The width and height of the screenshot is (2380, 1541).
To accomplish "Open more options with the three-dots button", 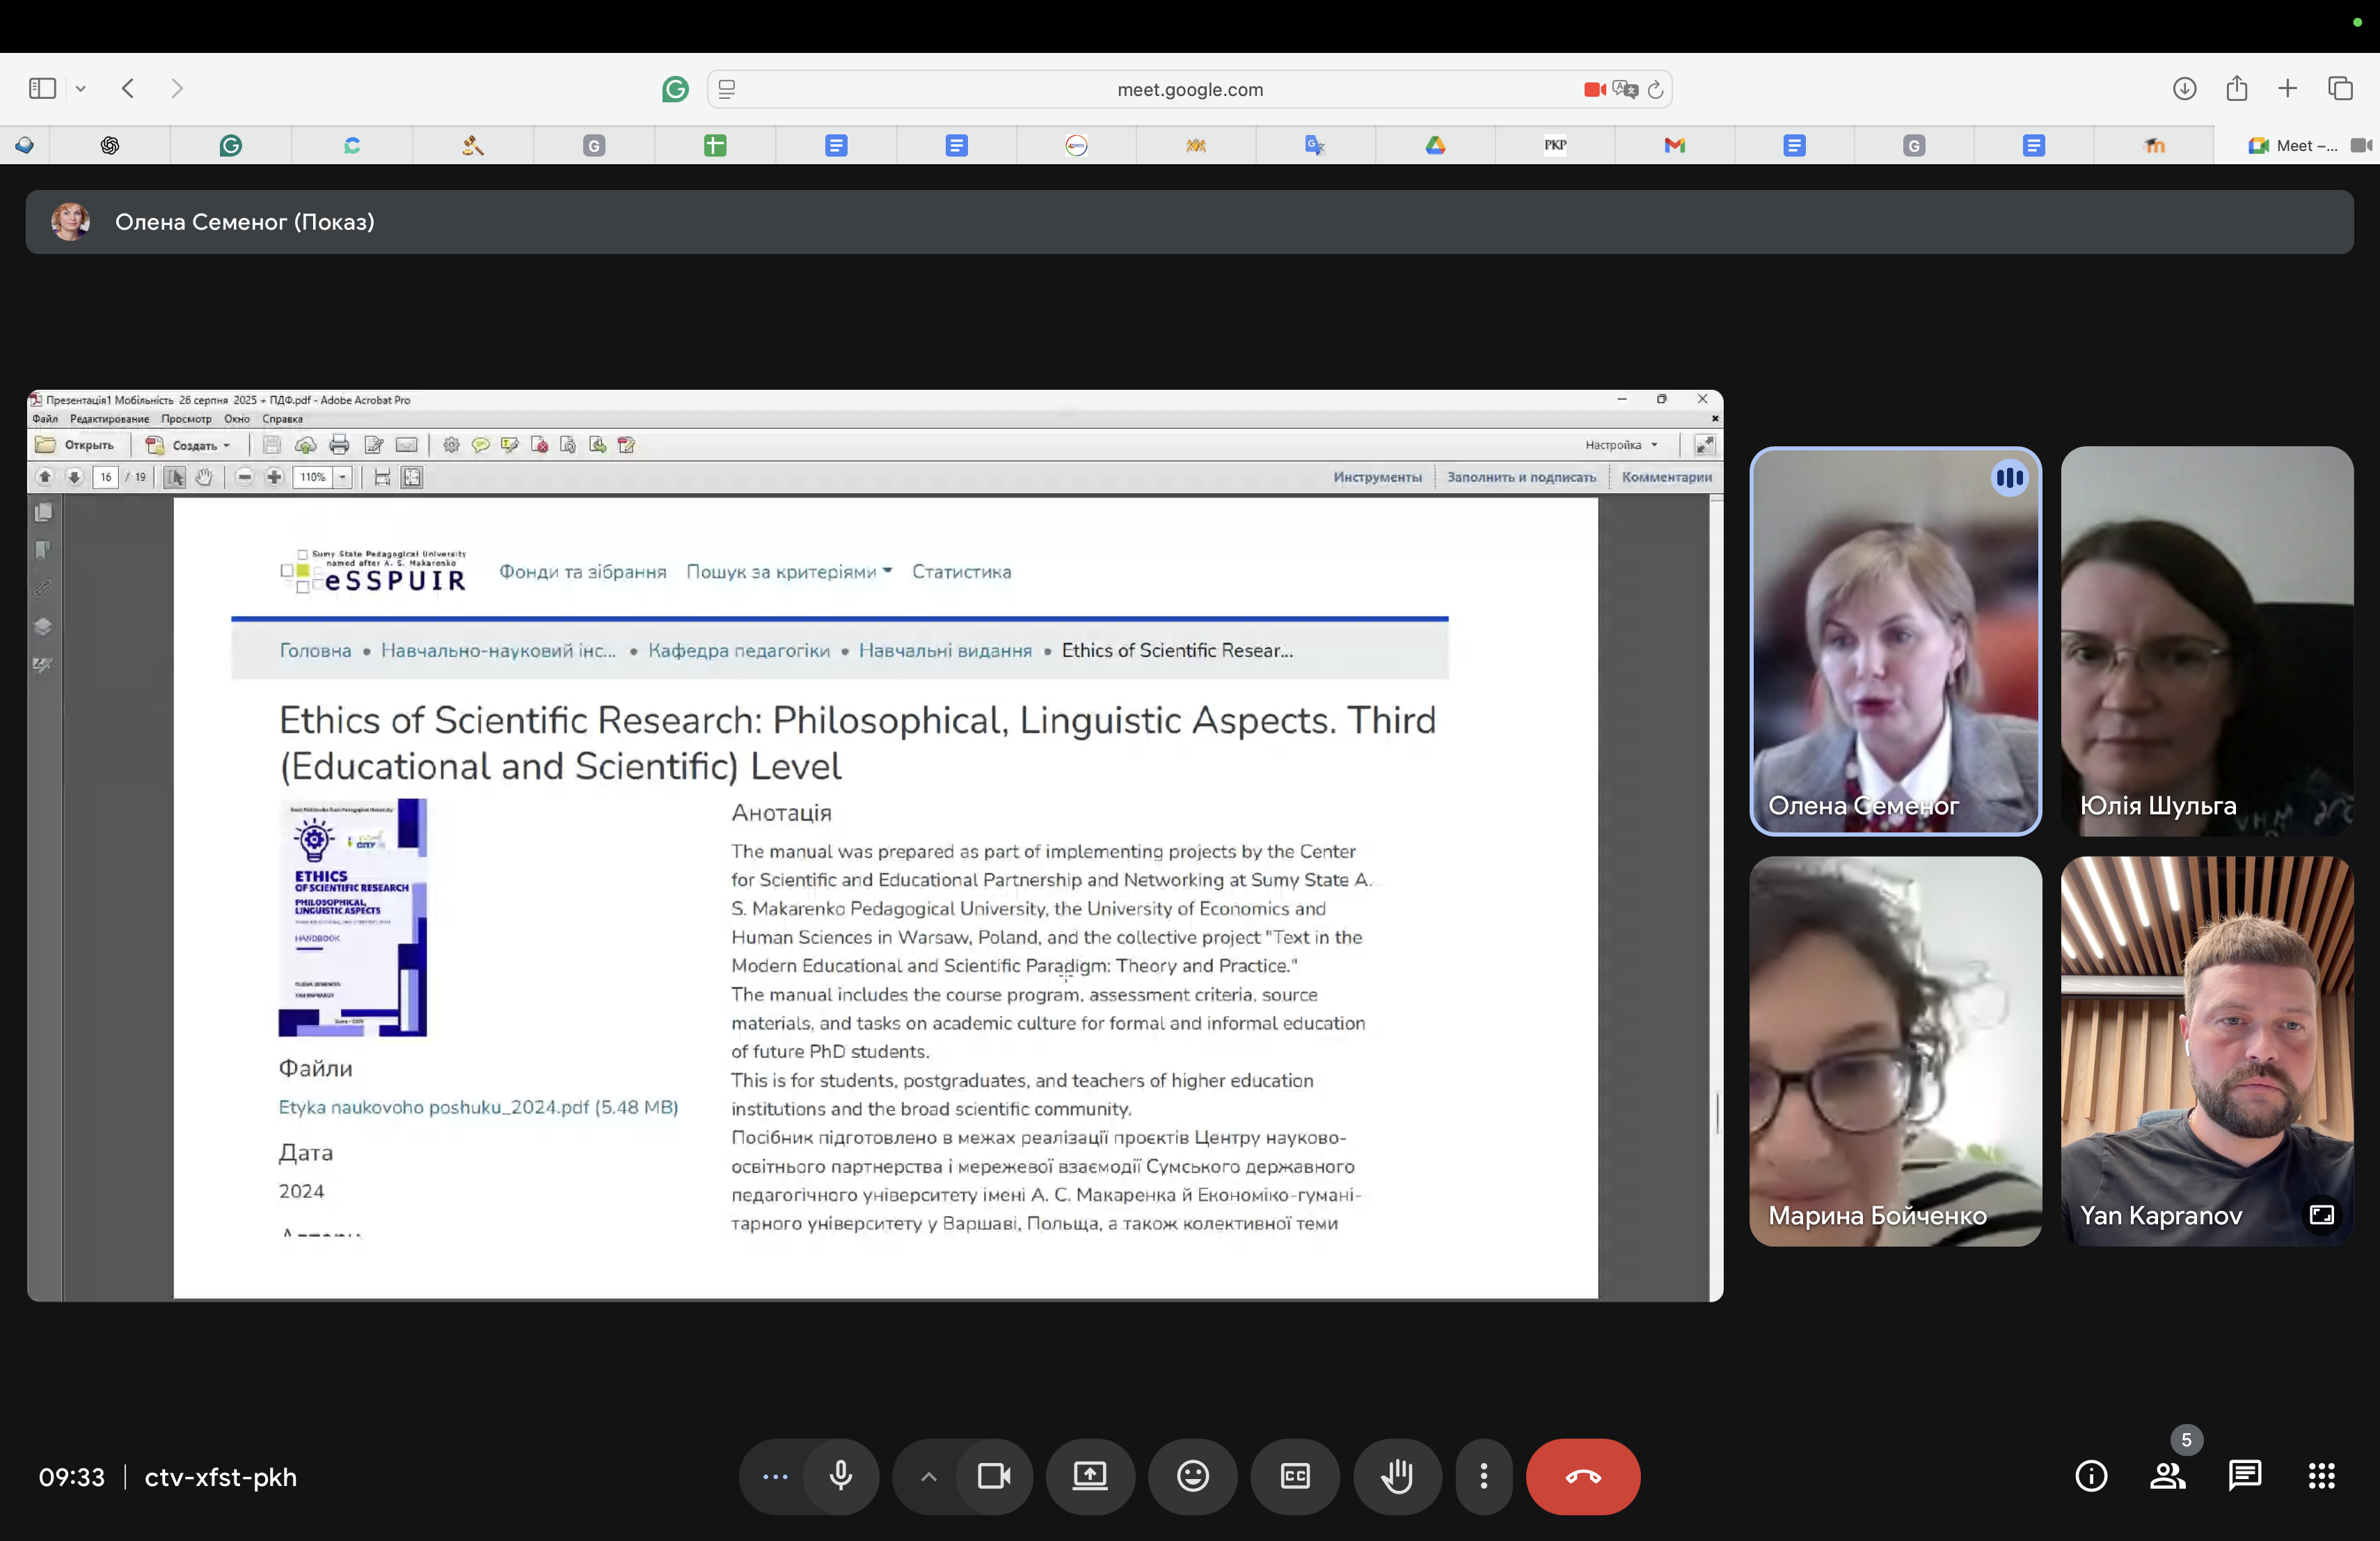I will coord(1484,1476).
